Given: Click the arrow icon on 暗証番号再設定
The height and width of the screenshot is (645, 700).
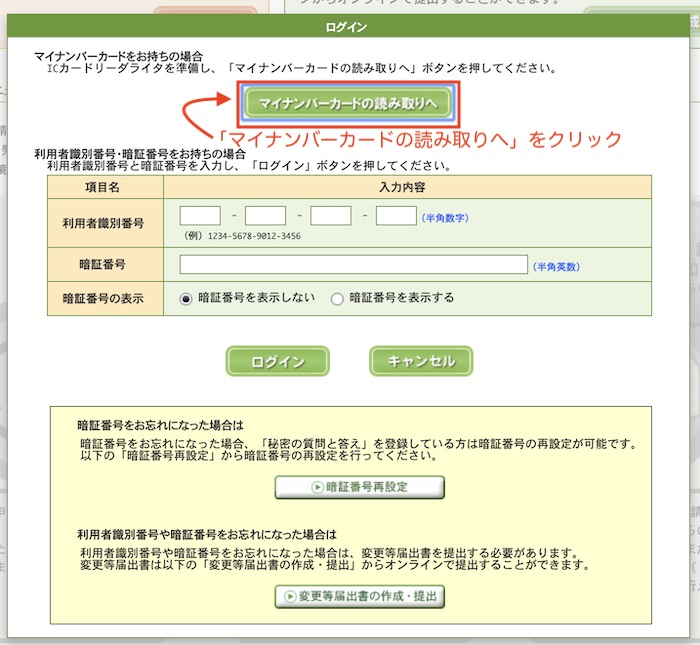Looking at the screenshot, I should click(317, 487).
